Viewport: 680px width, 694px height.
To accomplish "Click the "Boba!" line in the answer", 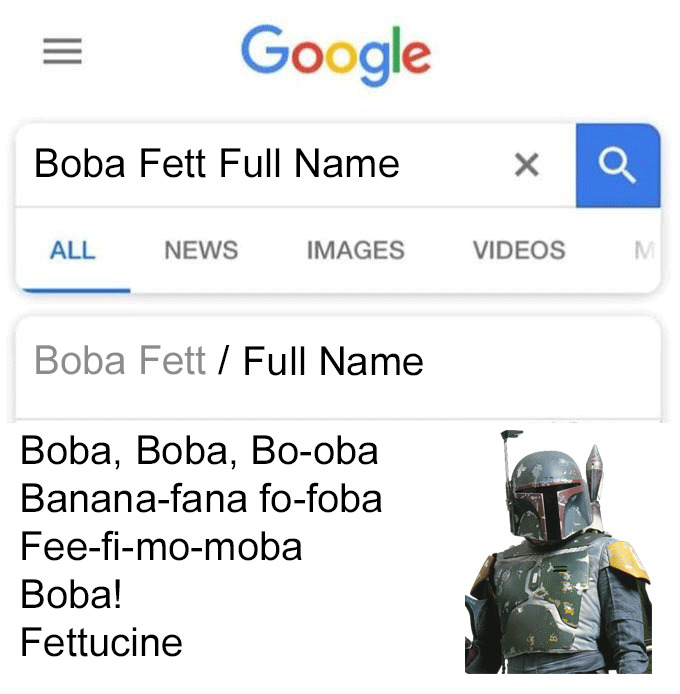I will coord(71,594).
